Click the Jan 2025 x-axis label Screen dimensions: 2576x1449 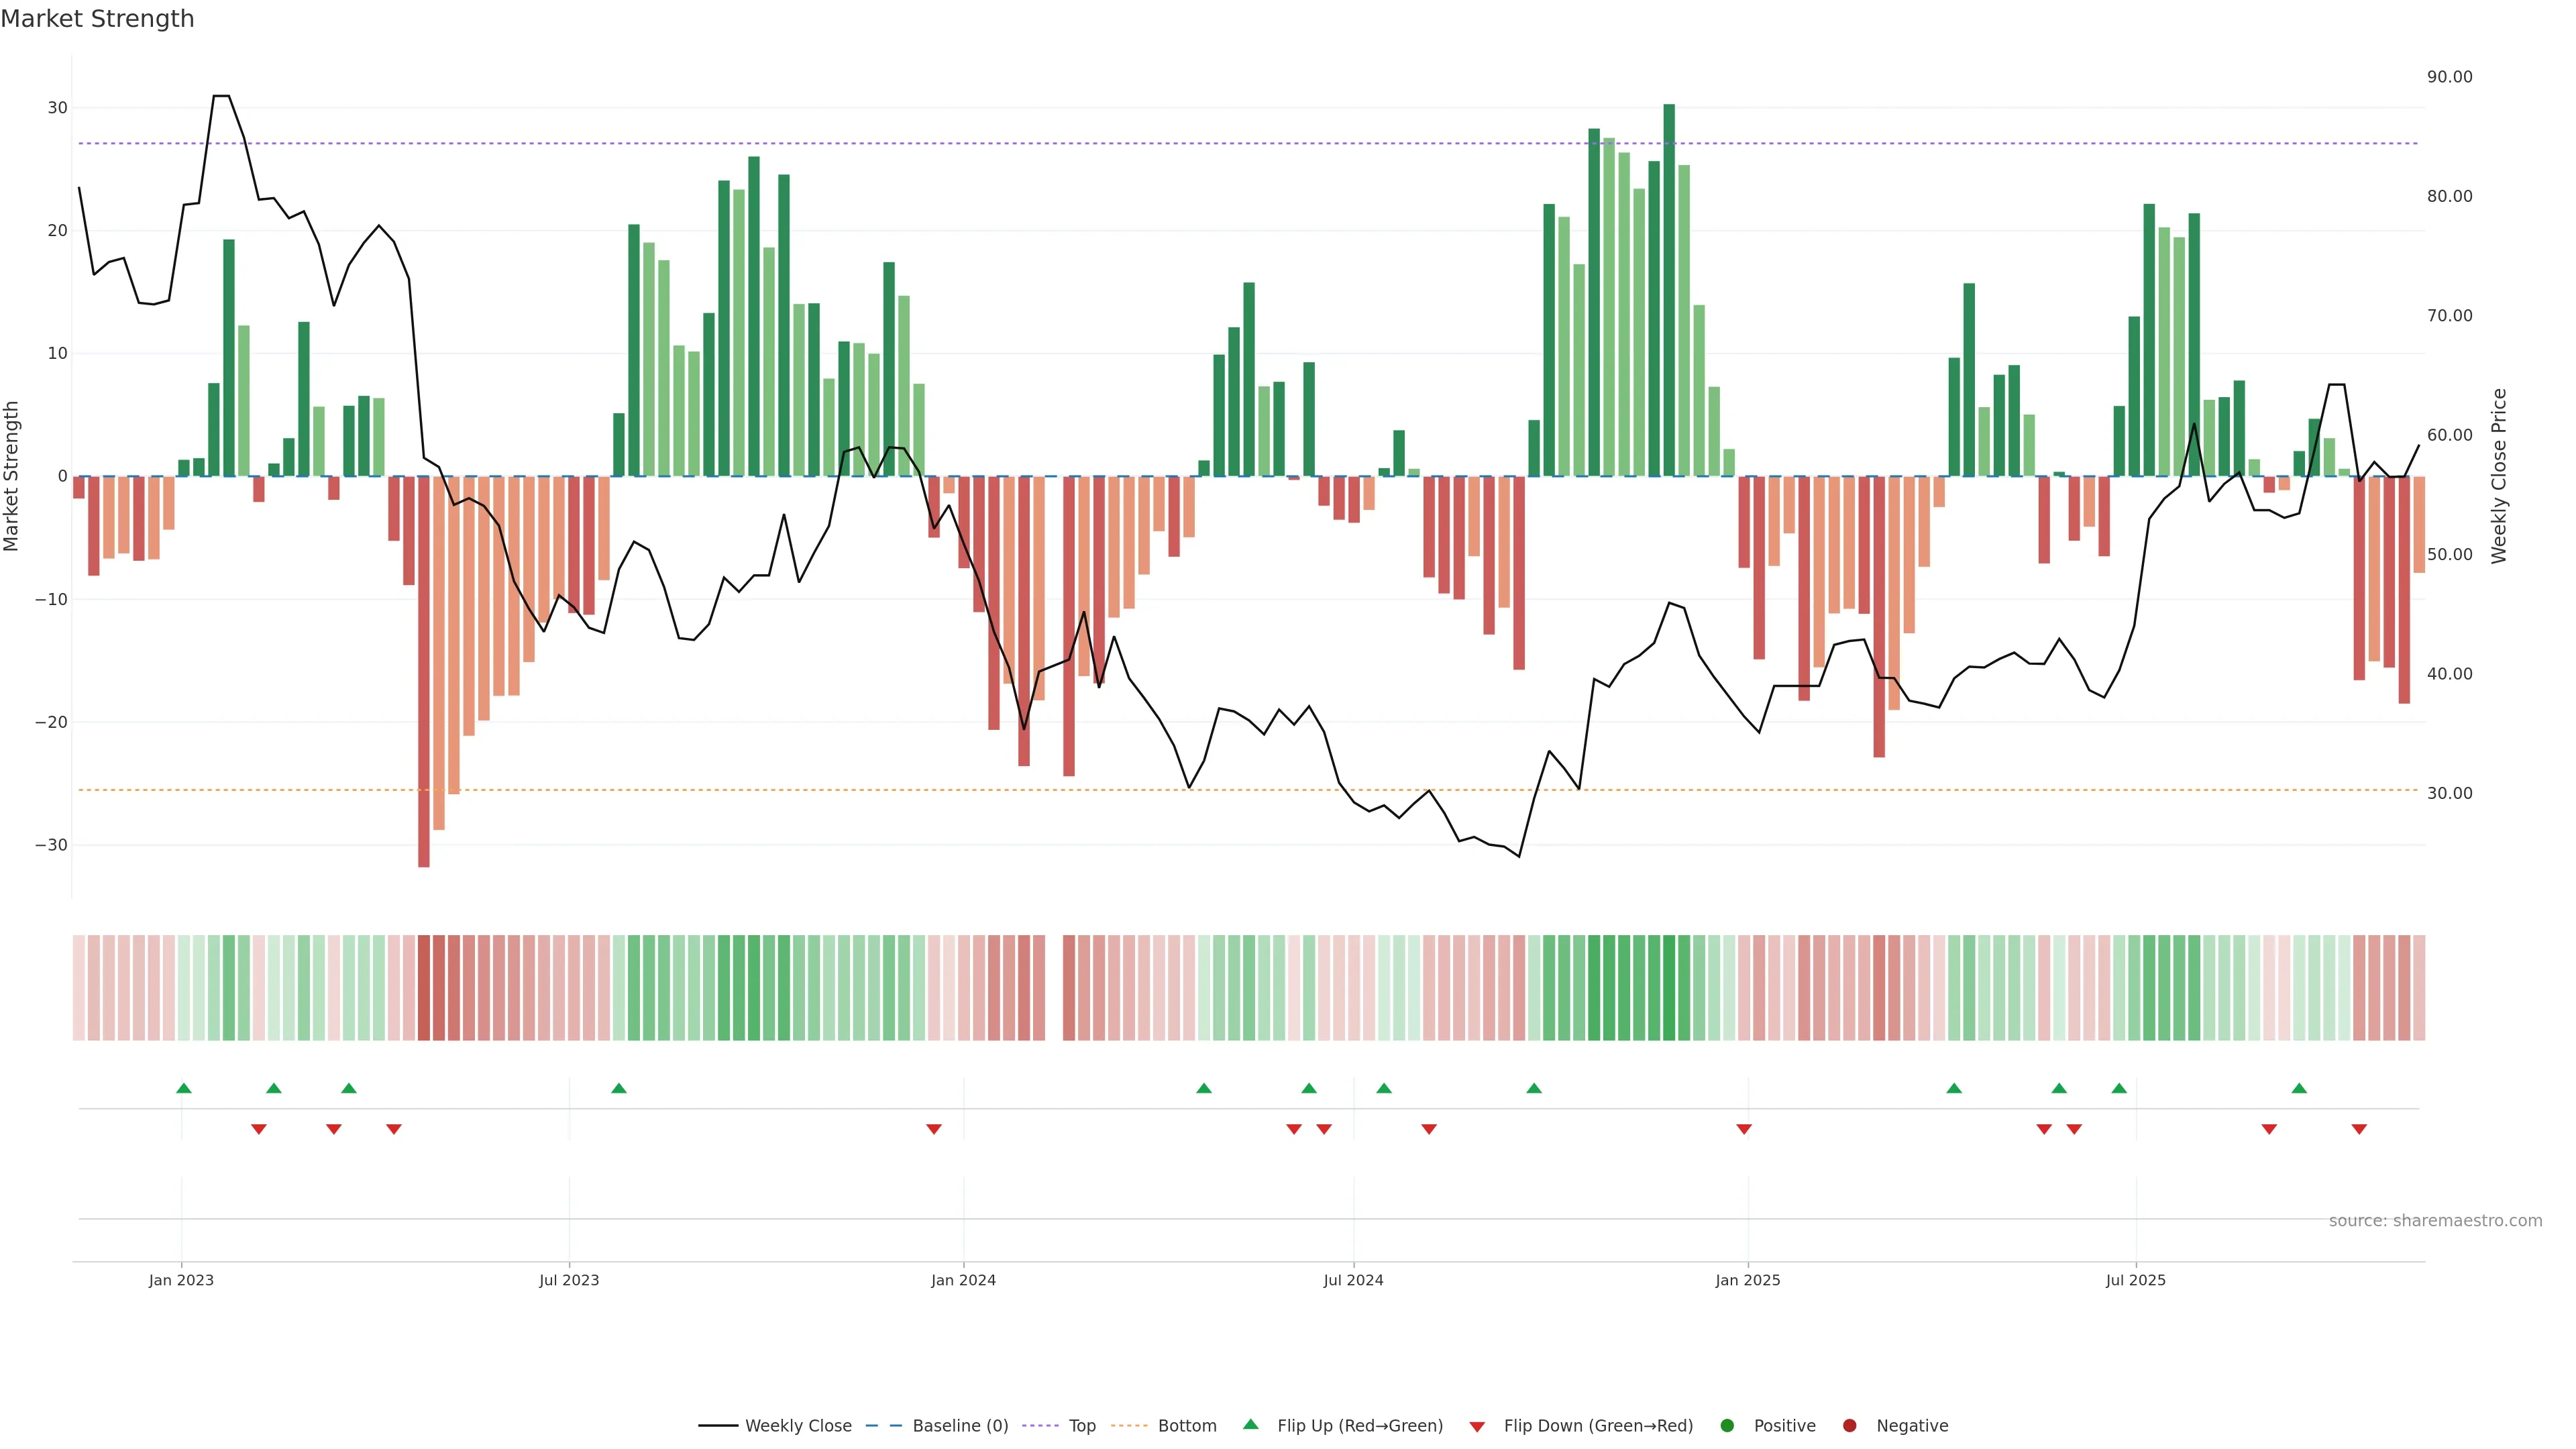[1747, 1280]
